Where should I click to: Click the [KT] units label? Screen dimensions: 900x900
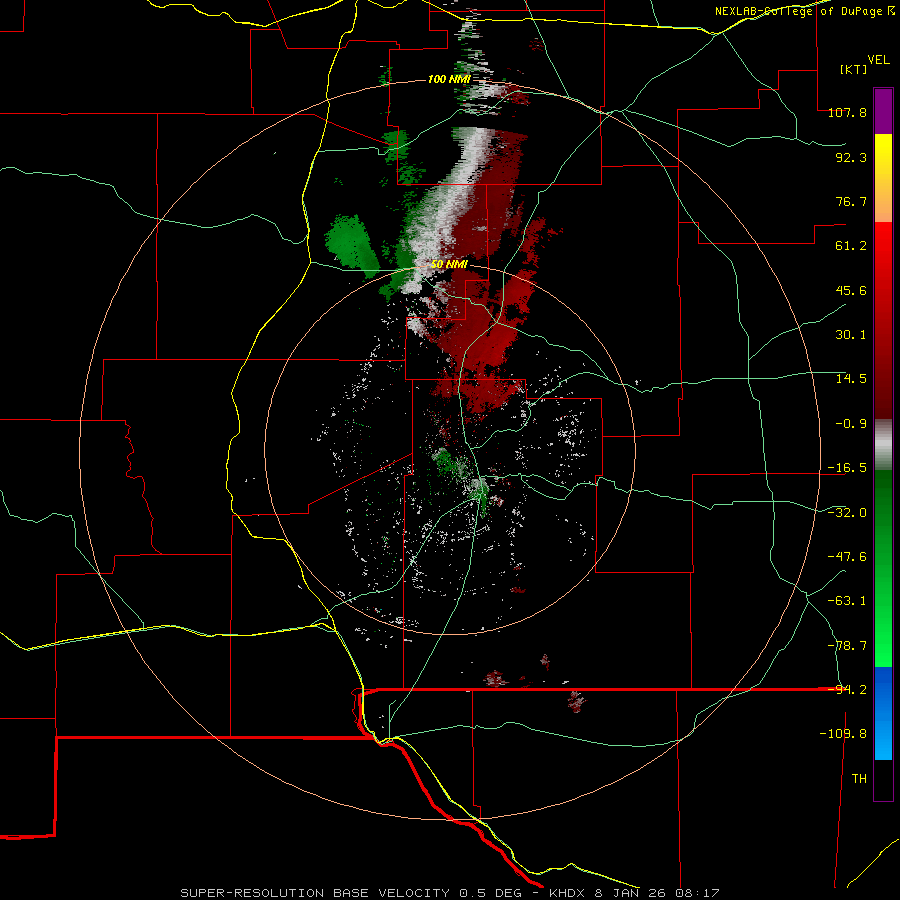coord(853,69)
